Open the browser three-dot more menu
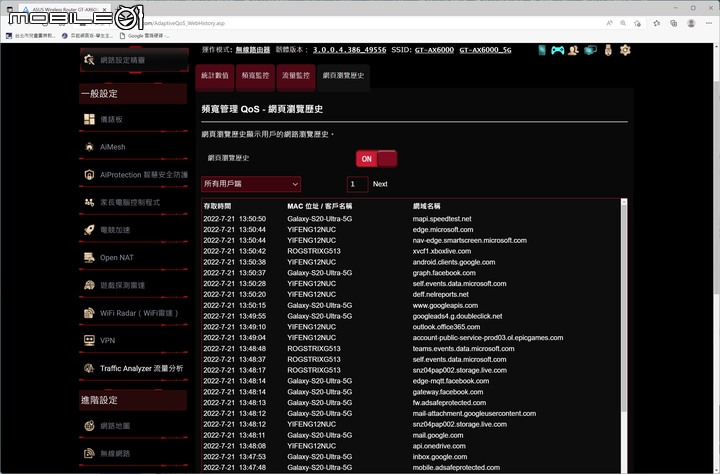Screen dimensions: 720x474 709,23
